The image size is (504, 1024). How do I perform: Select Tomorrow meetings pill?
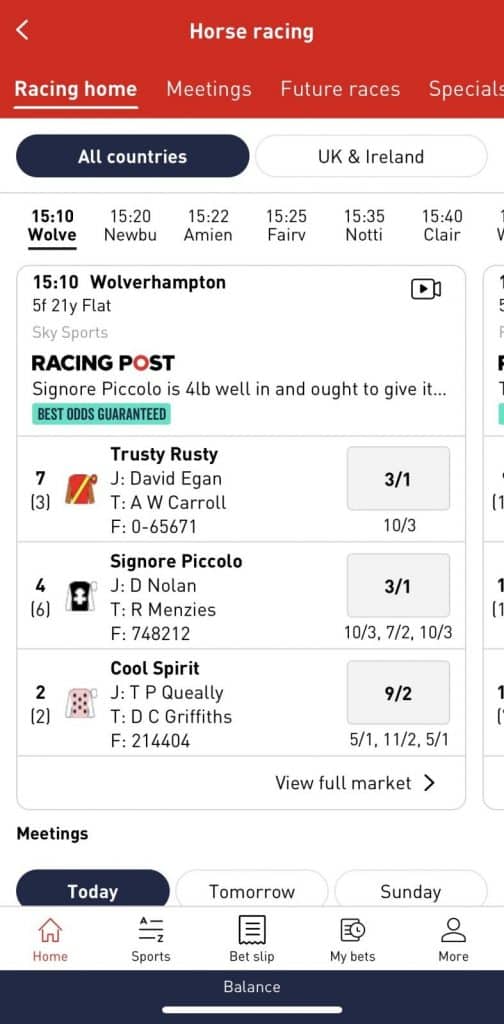[x=251, y=891]
